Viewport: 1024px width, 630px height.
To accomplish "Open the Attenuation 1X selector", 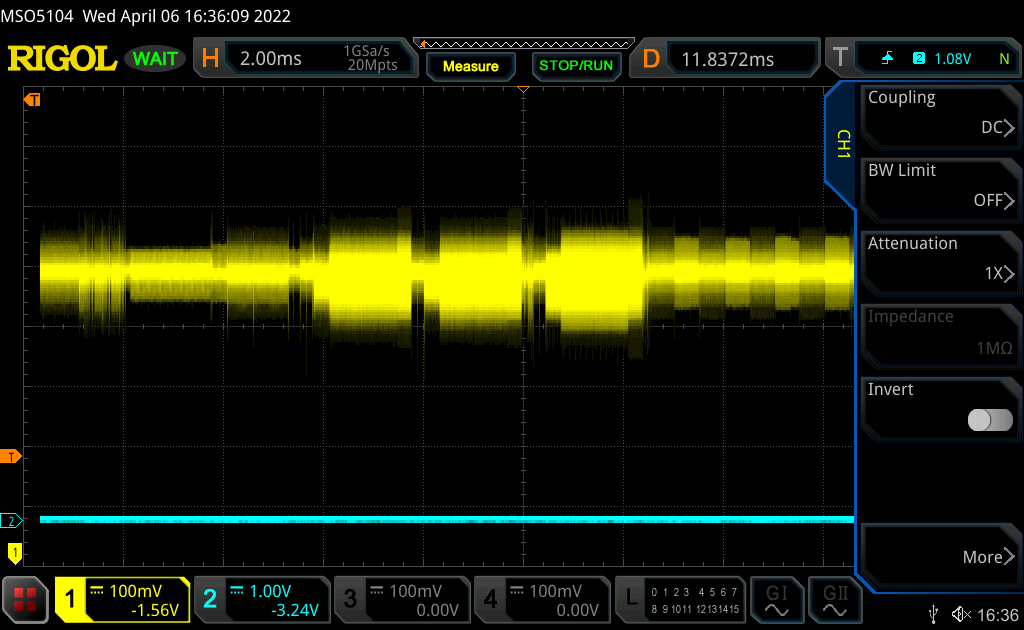I will [940, 259].
